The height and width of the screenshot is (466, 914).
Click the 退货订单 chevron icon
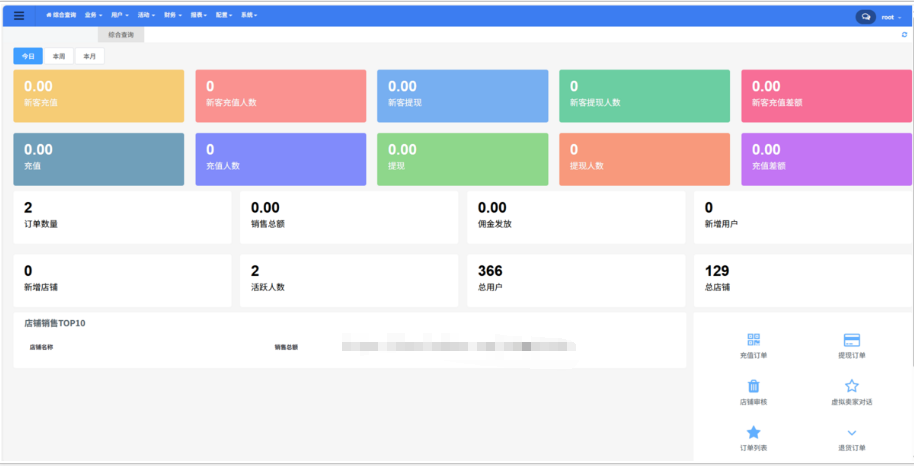(852, 432)
